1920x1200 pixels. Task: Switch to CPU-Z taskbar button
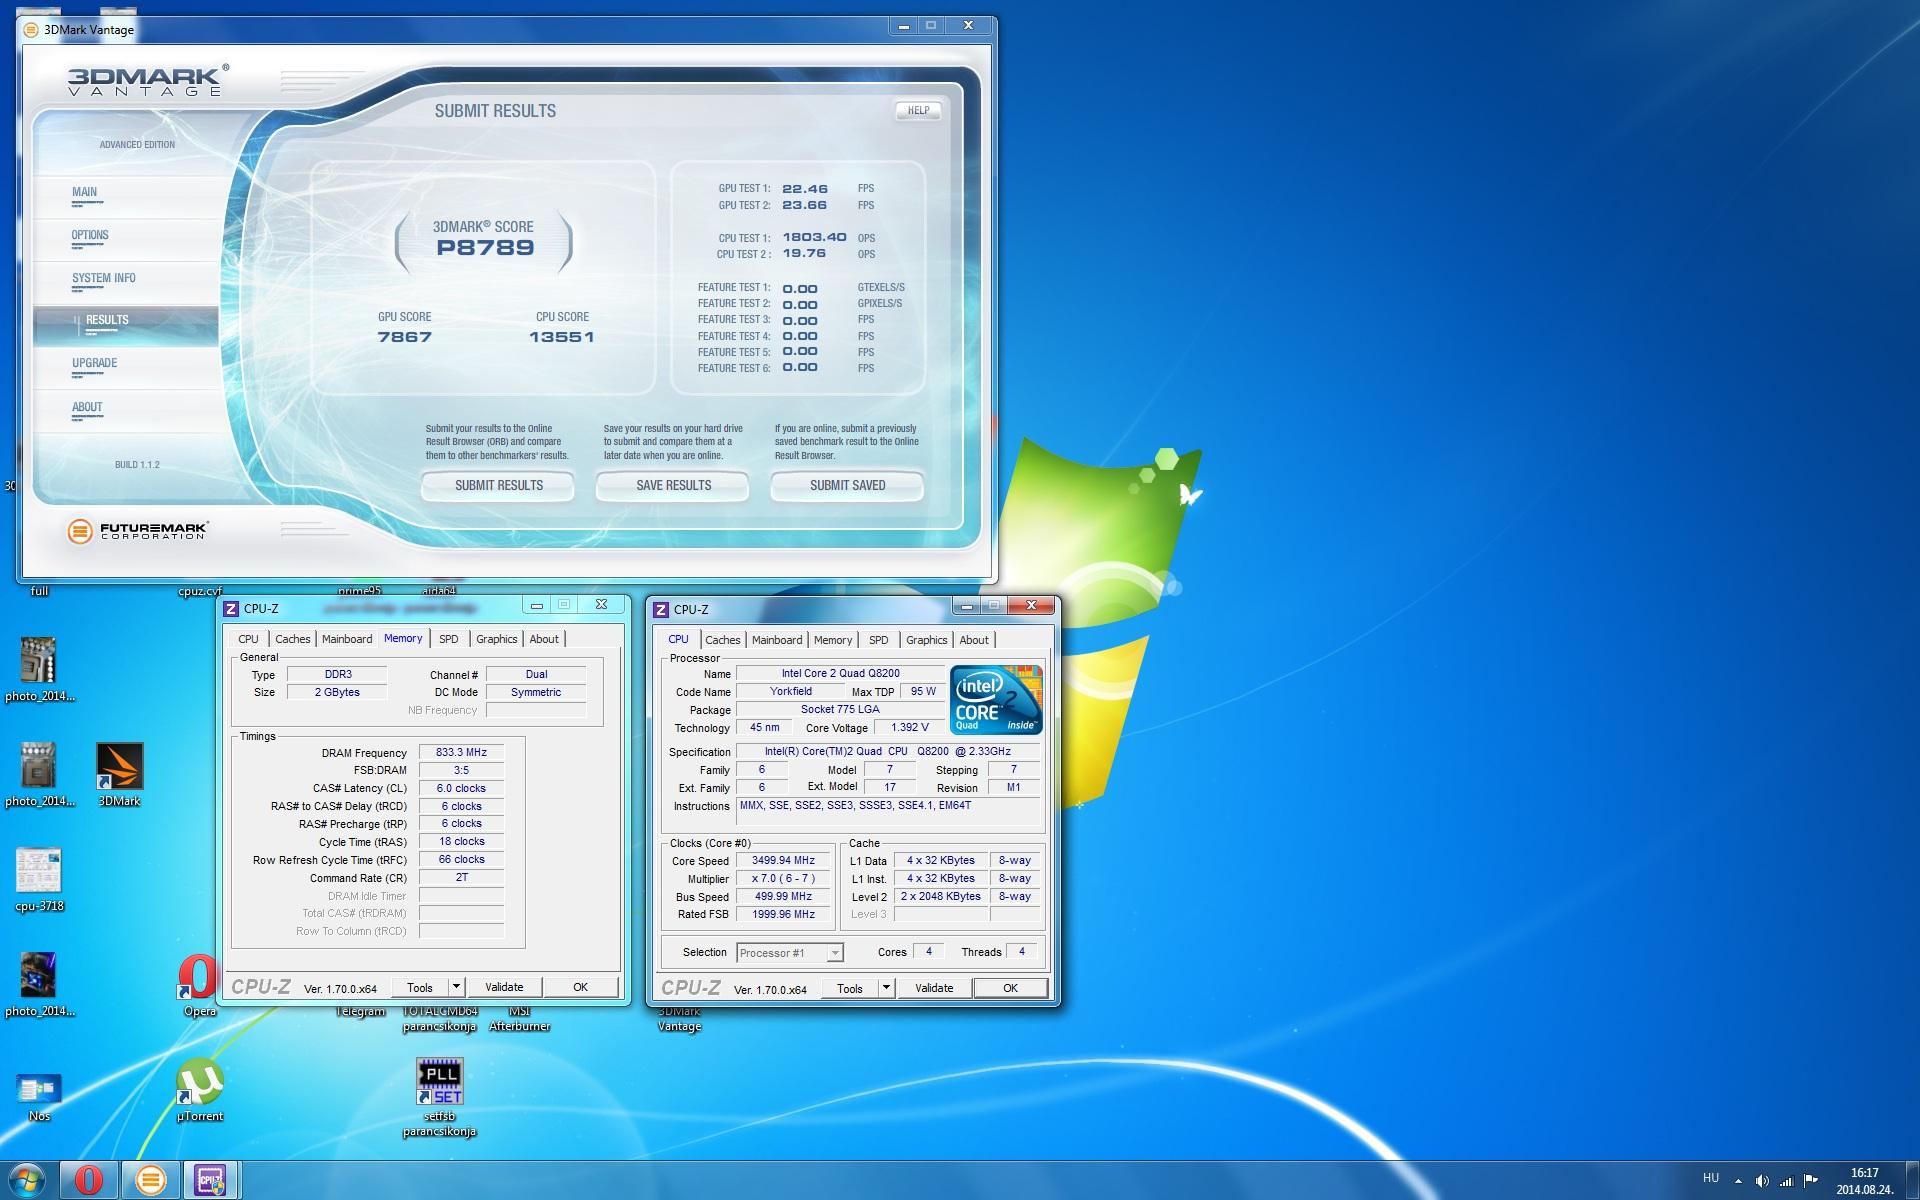tap(212, 1180)
